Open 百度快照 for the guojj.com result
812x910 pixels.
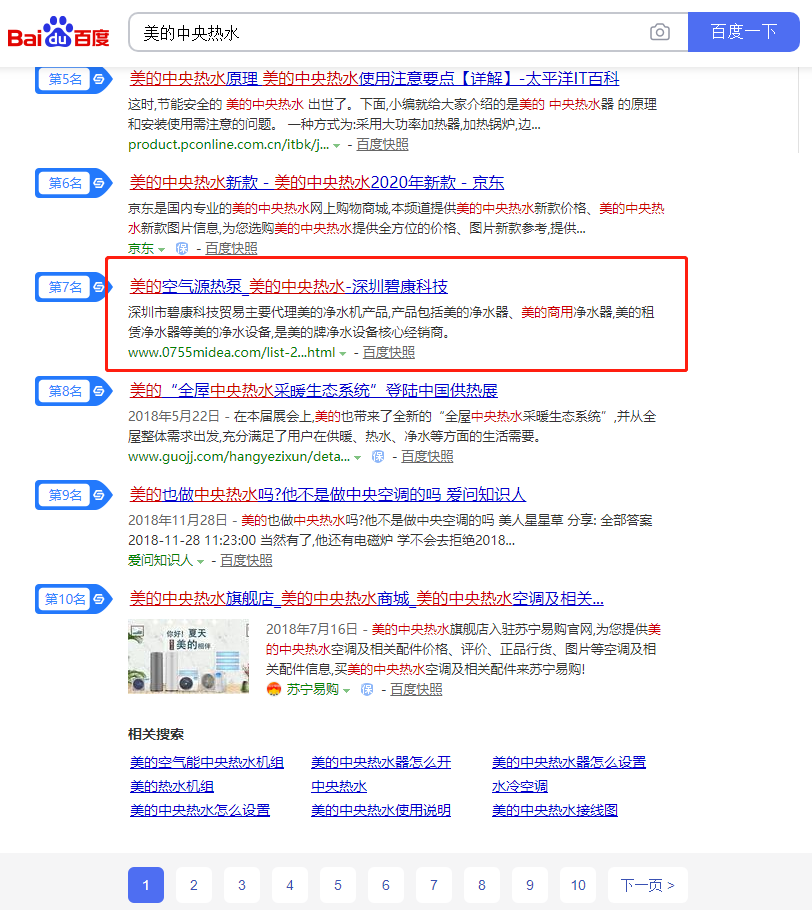click(427, 457)
